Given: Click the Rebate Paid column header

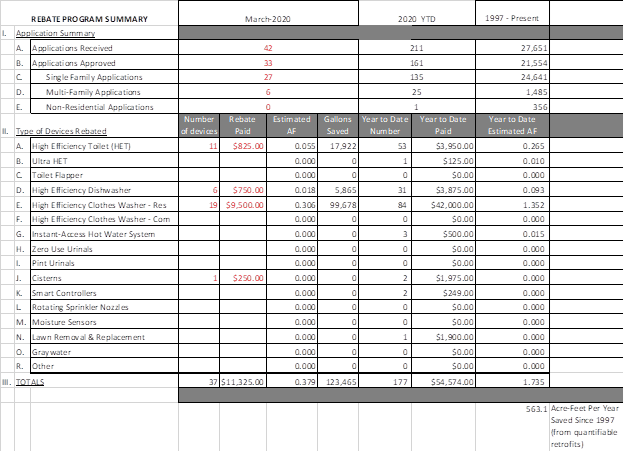Looking at the screenshot, I should pos(243,124).
